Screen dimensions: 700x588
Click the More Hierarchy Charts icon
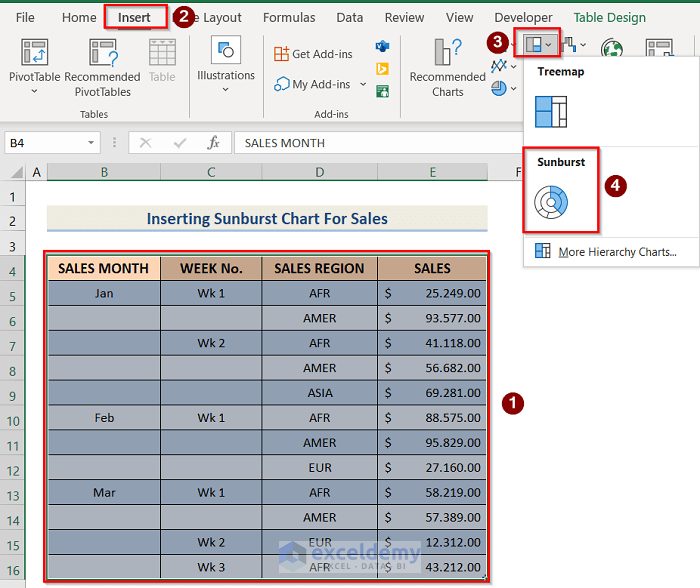542,251
